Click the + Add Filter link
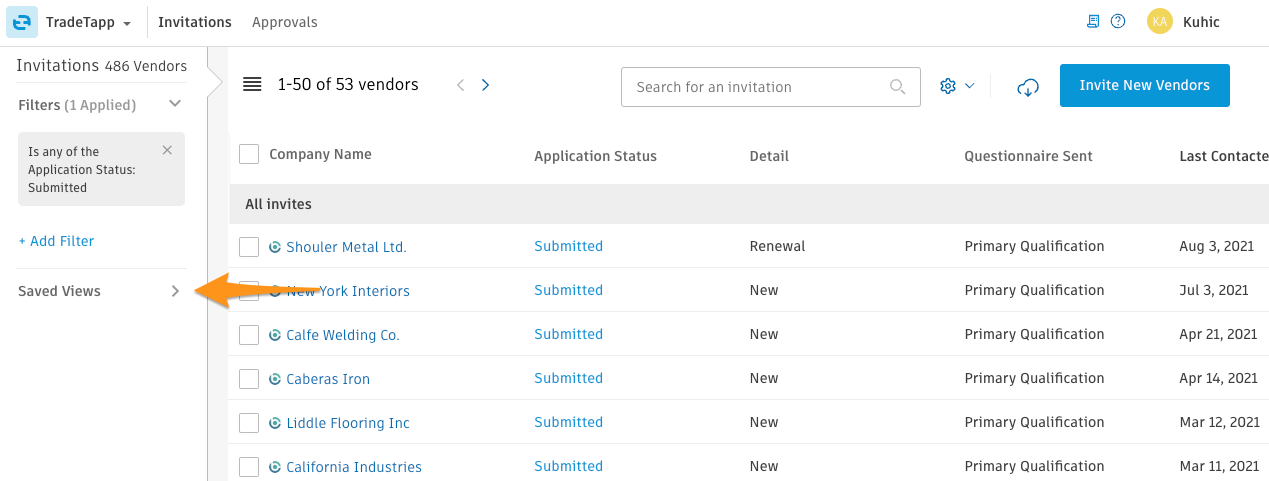The width and height of the screenshot is (1269, 481). pos(56,241)
